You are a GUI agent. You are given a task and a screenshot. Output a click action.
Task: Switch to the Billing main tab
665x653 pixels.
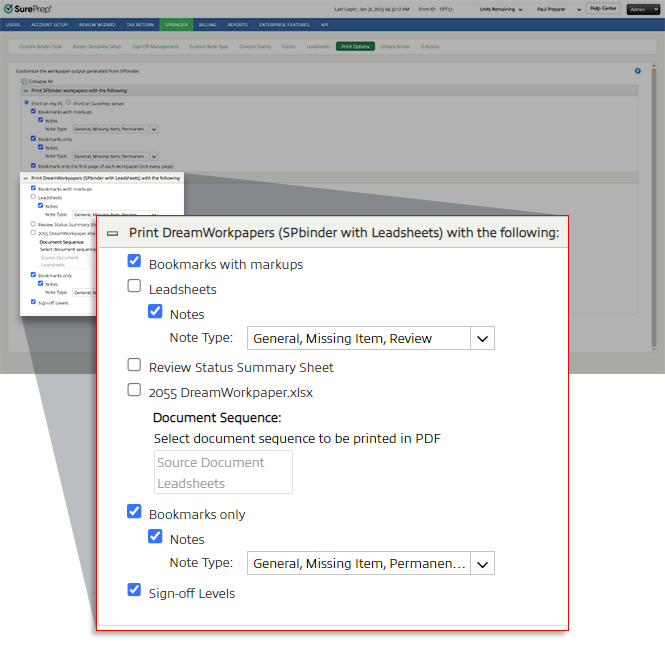pos(206,23)
